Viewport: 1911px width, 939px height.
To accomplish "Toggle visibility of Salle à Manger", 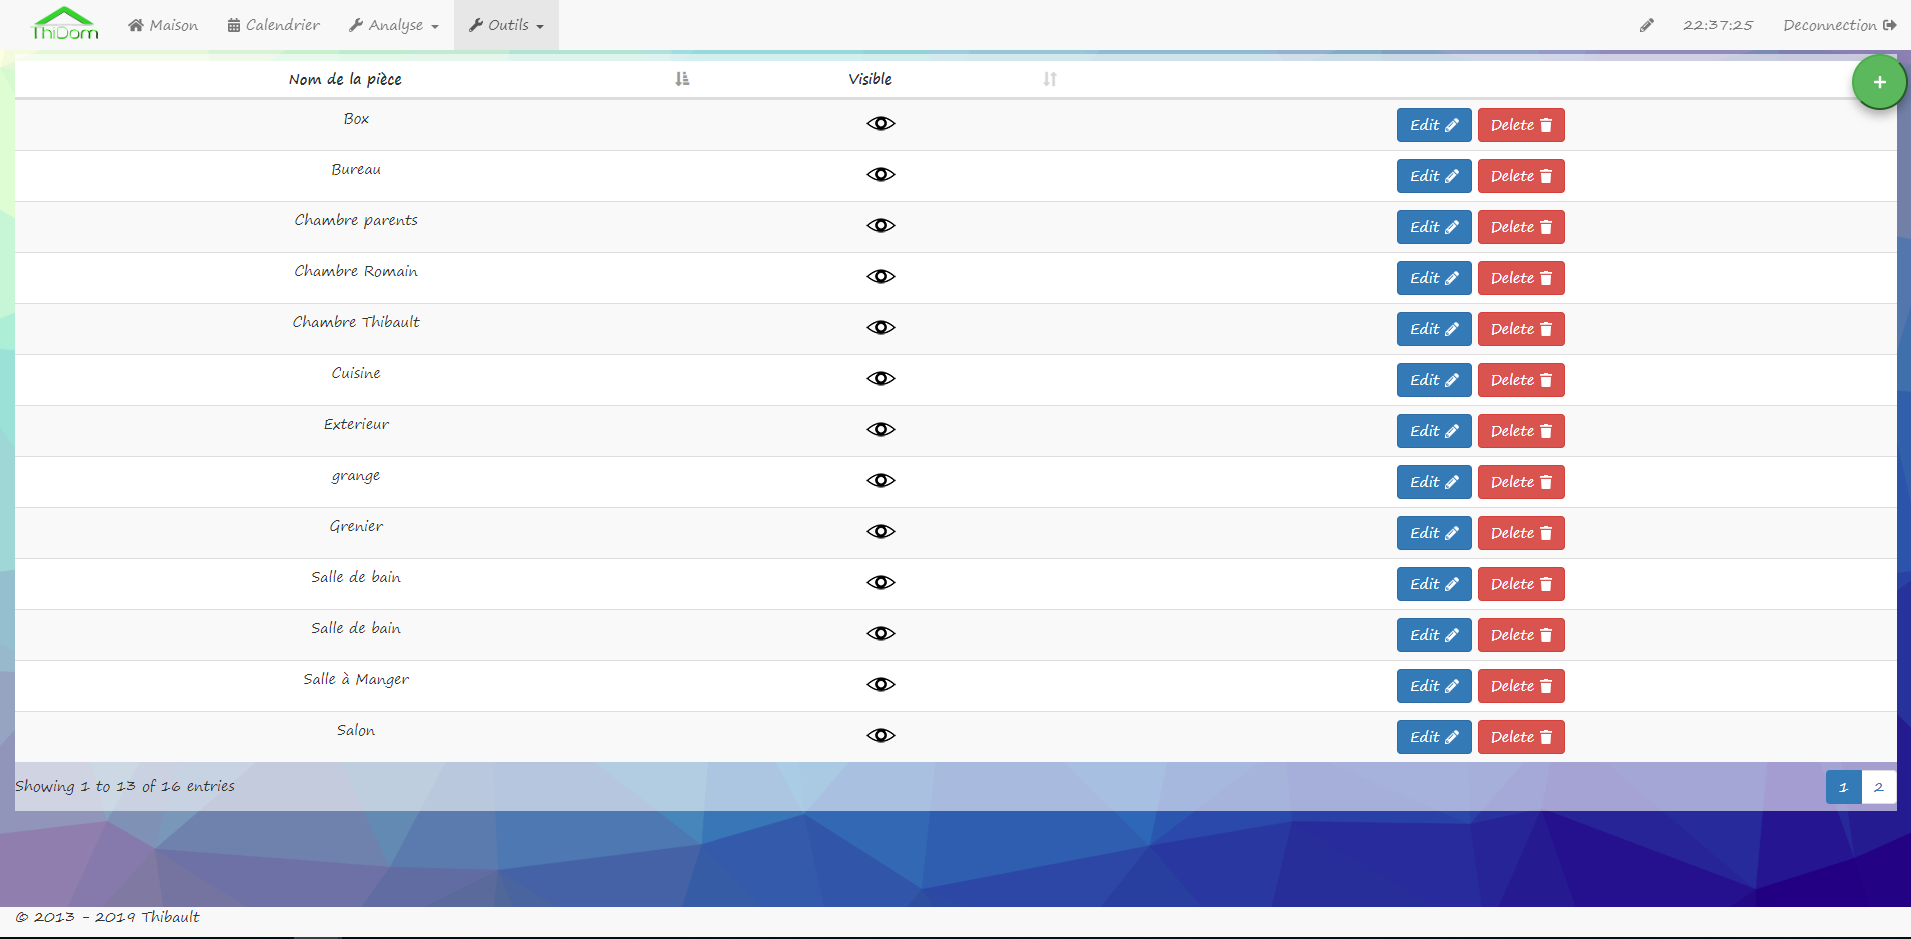I will click(x=881, y=684).
